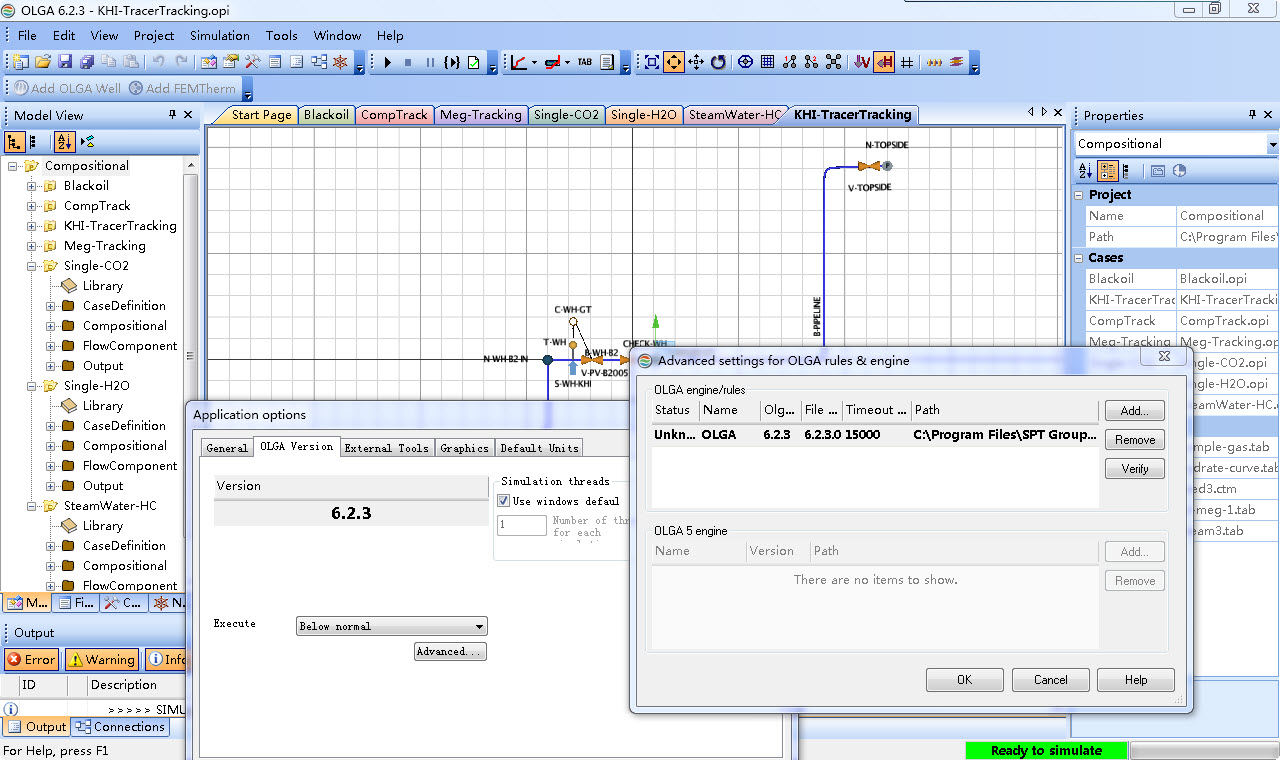
Task: Click the rotate circular arrow icon
Action: click(718, 62)
